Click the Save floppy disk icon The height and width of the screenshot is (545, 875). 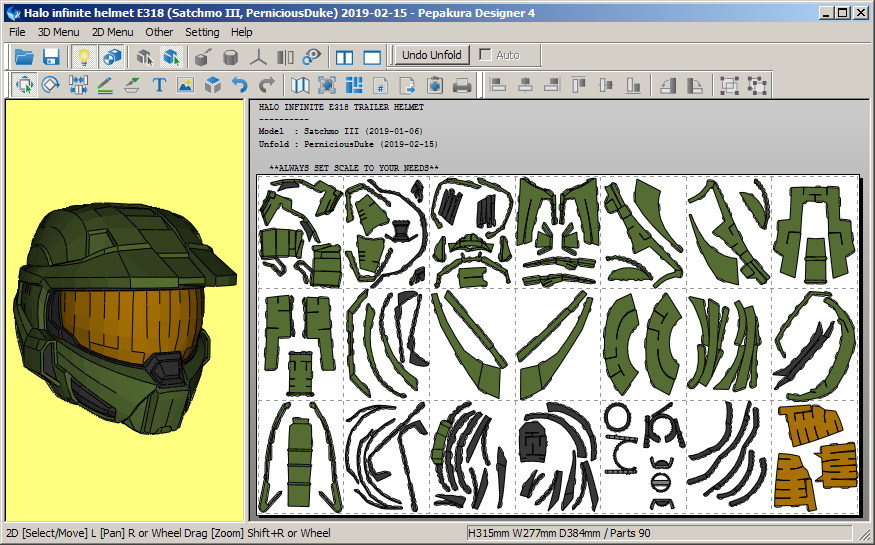(51, 57)
